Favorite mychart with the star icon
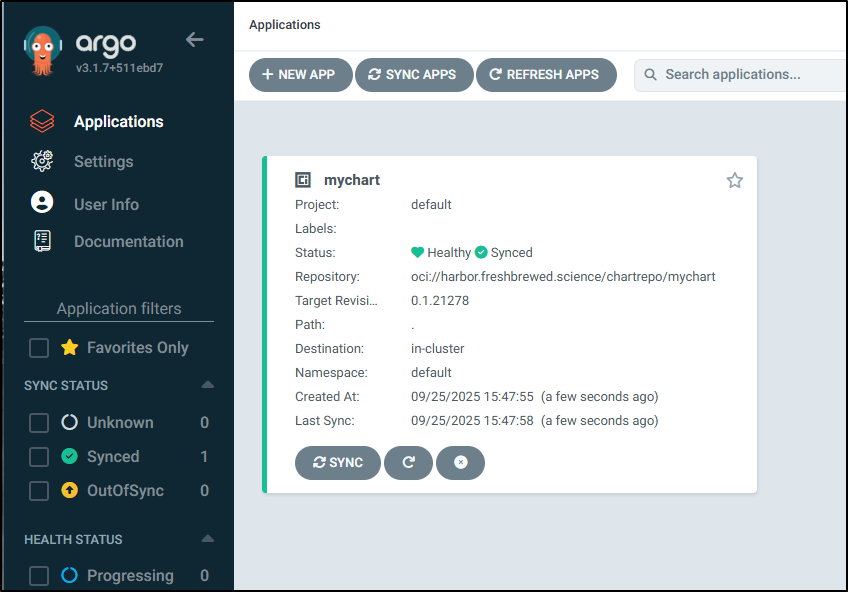Image resolution: width=848 pixels, height=592 pixels. (735, 180)
